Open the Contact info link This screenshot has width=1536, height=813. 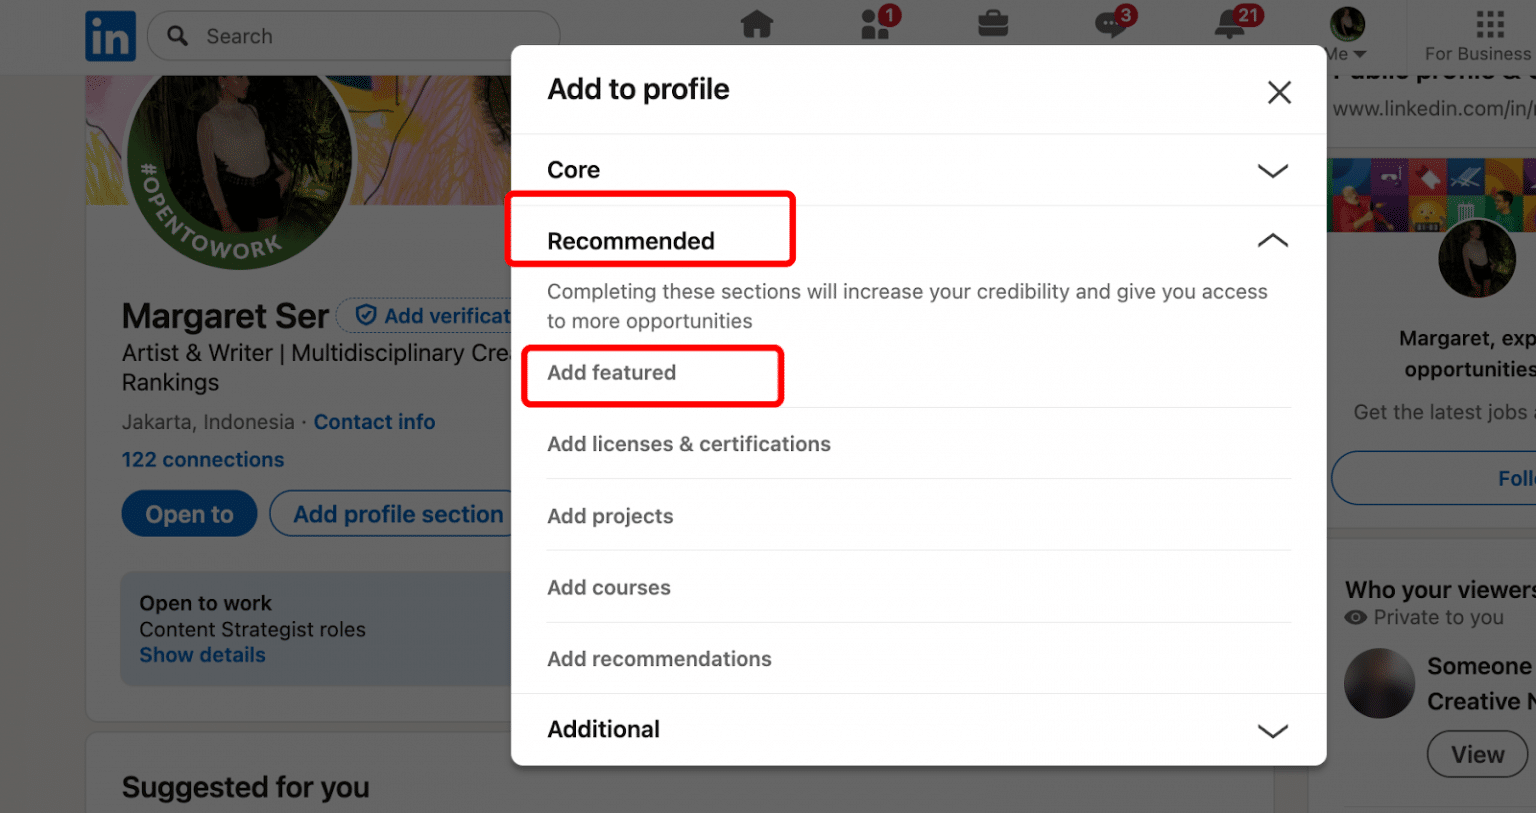tap(374, 422)
